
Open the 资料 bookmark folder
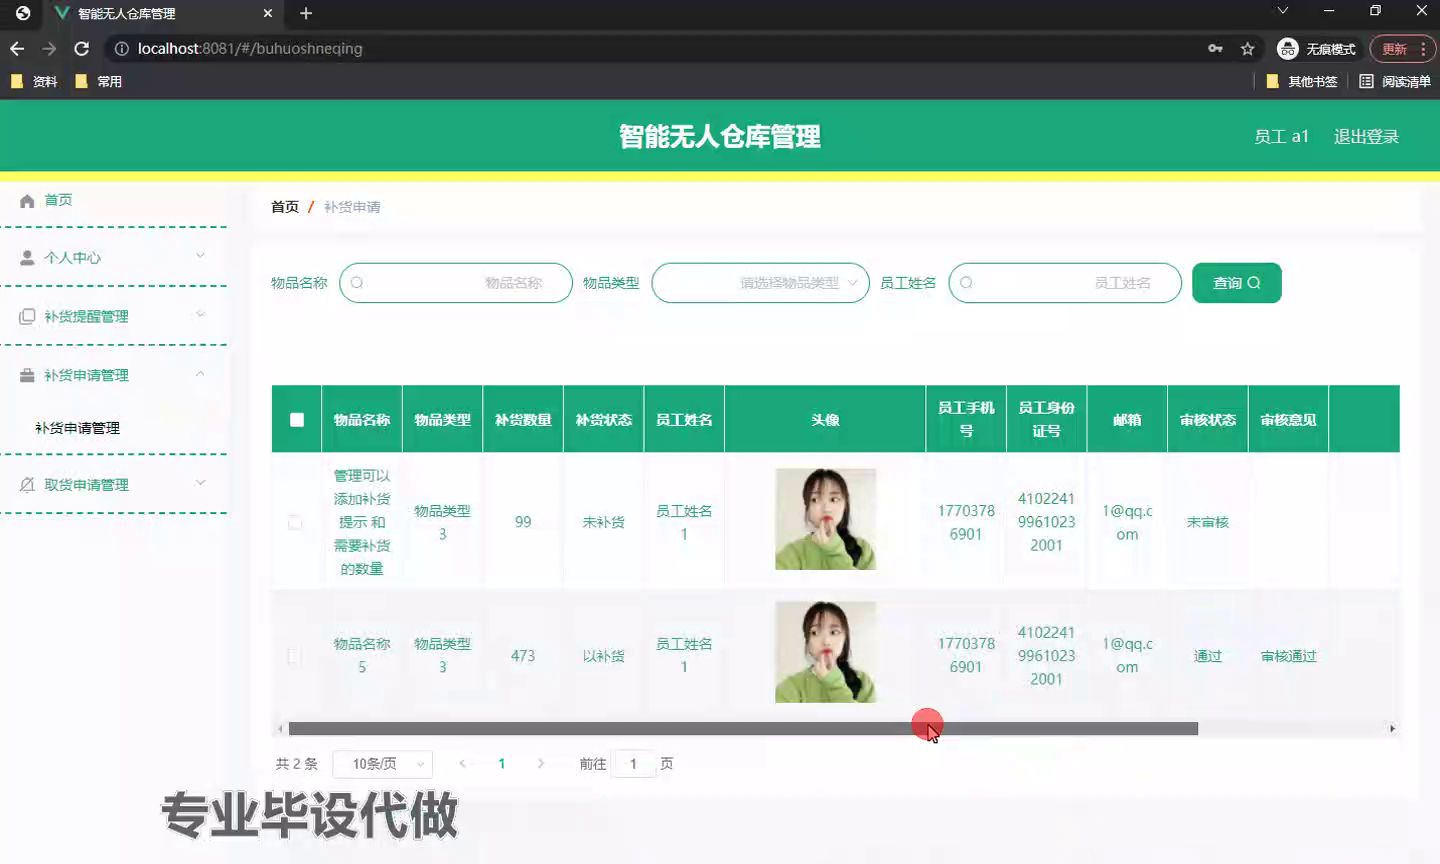point(34,81)
